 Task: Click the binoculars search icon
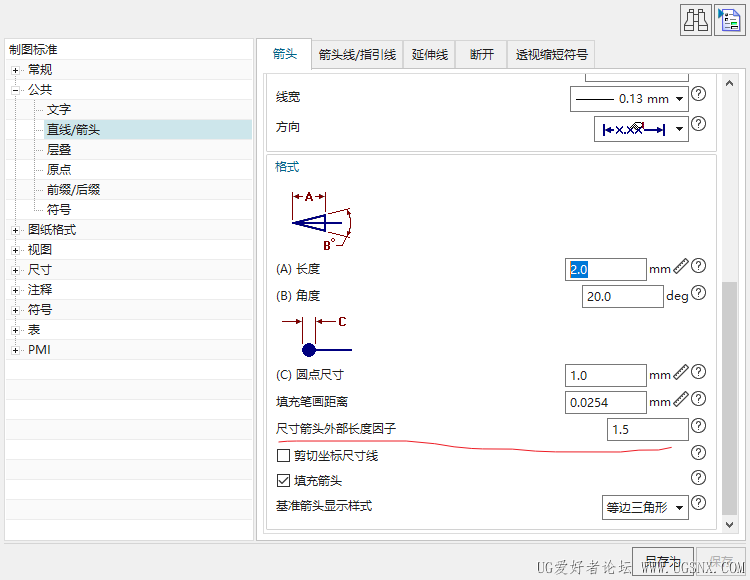pyautogui.click(x=696, y=20)
